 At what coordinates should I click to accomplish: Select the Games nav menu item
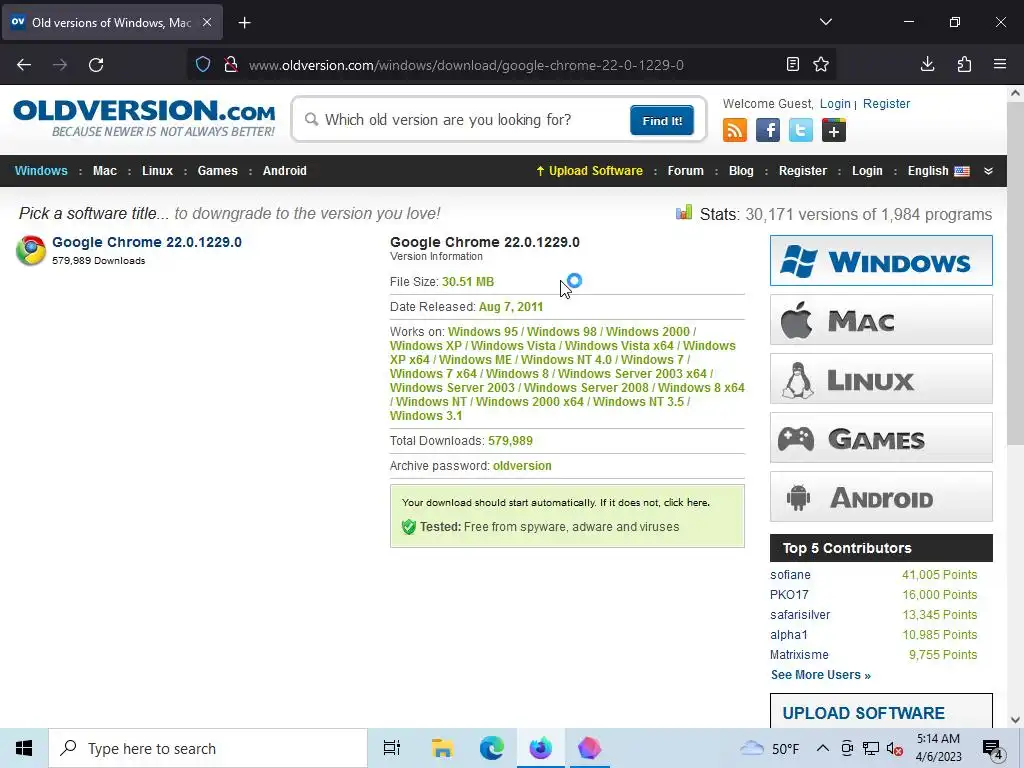pyautogui.click(x=217, y=171)
